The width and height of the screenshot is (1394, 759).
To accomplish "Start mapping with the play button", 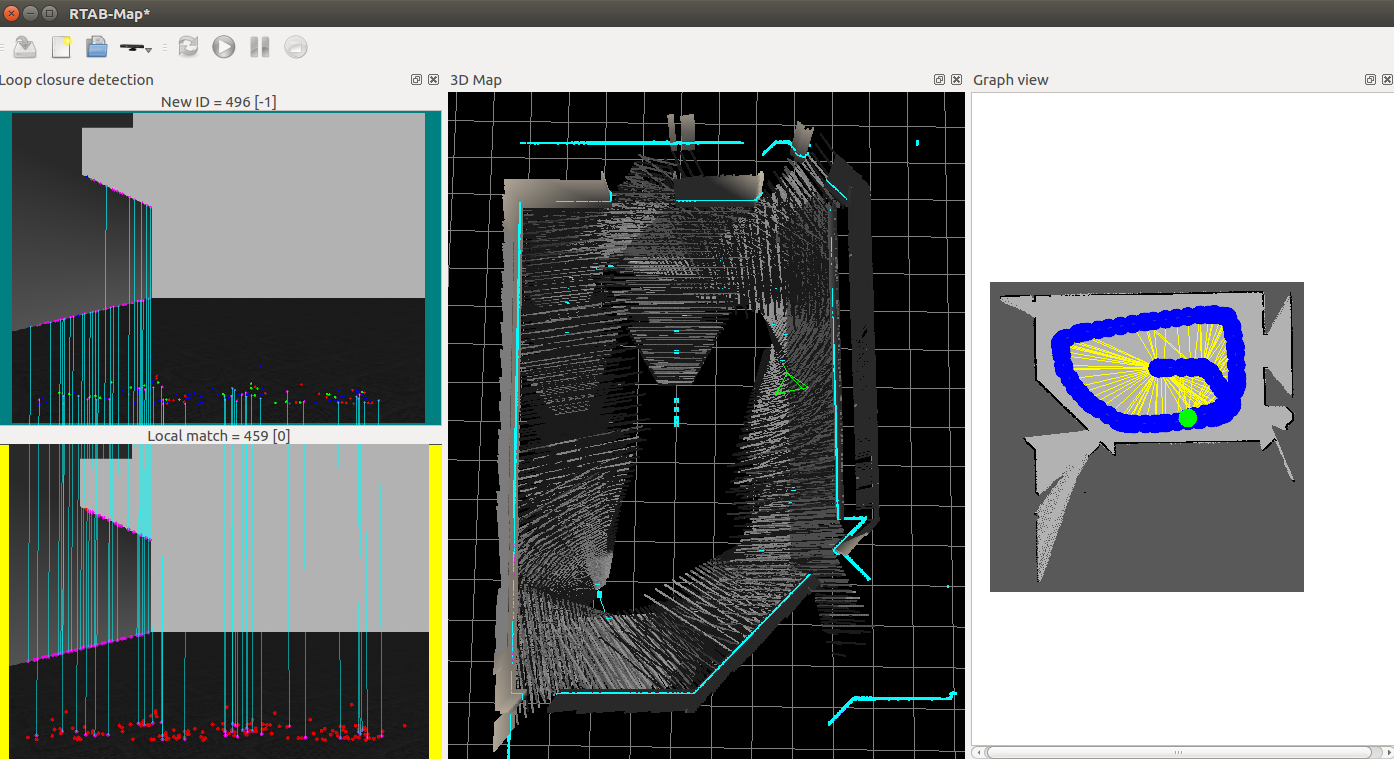I will [224, 47].
